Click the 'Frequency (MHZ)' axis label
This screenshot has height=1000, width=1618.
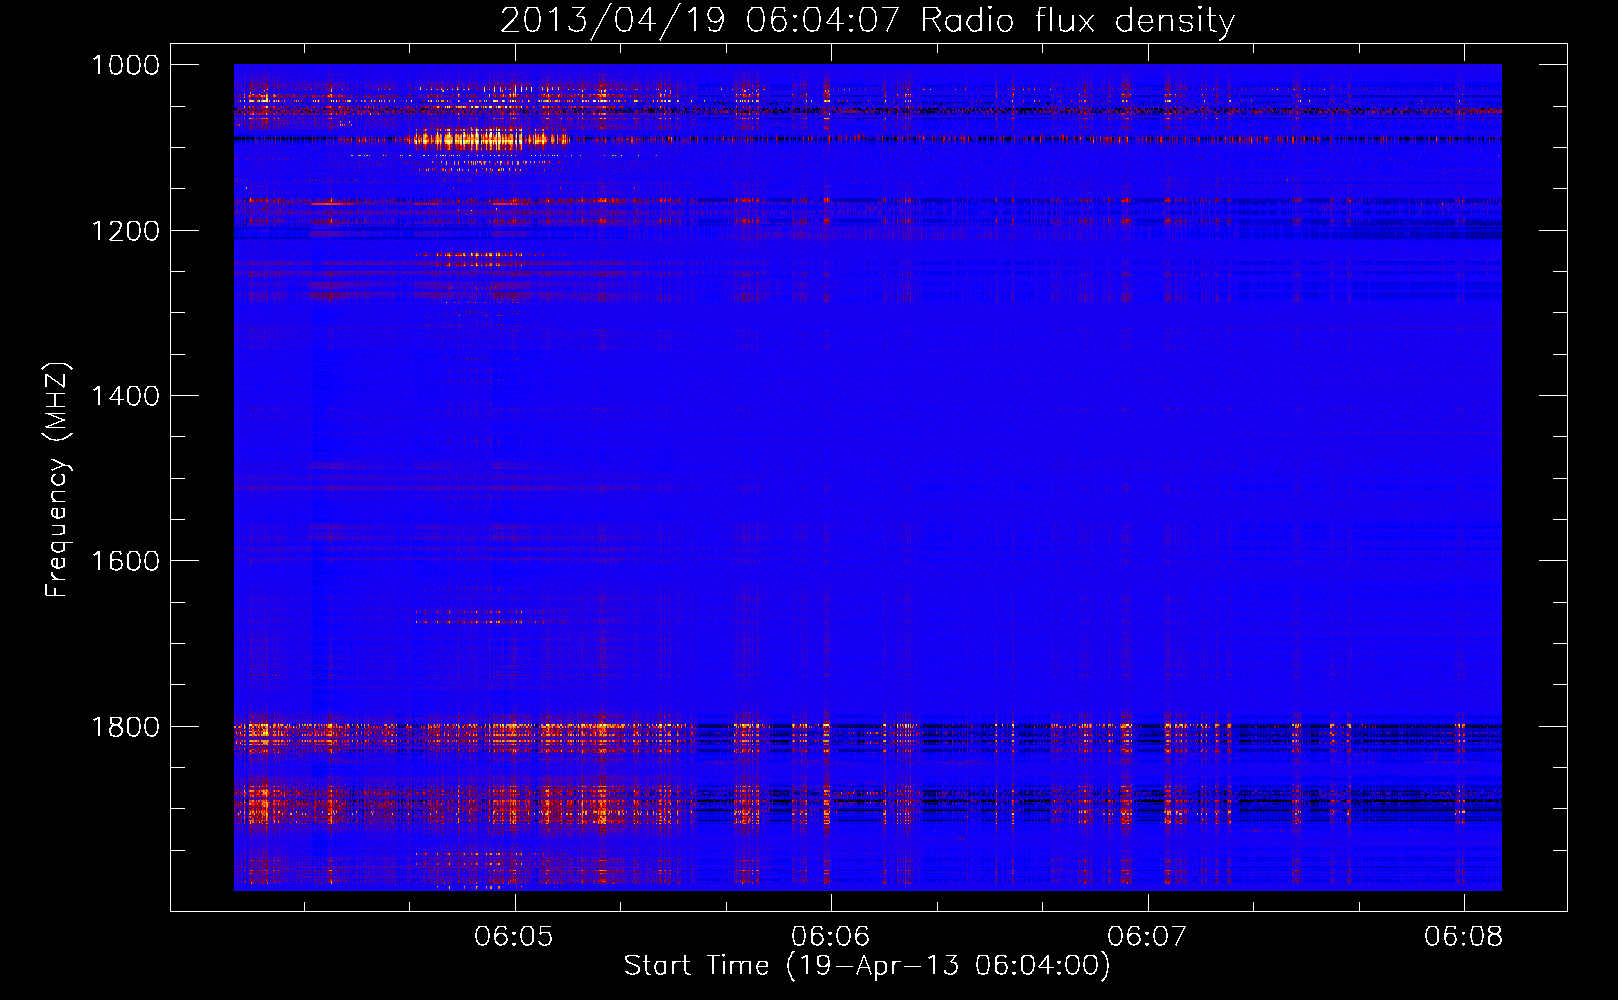pyautogui.click(x=57, y=480)
